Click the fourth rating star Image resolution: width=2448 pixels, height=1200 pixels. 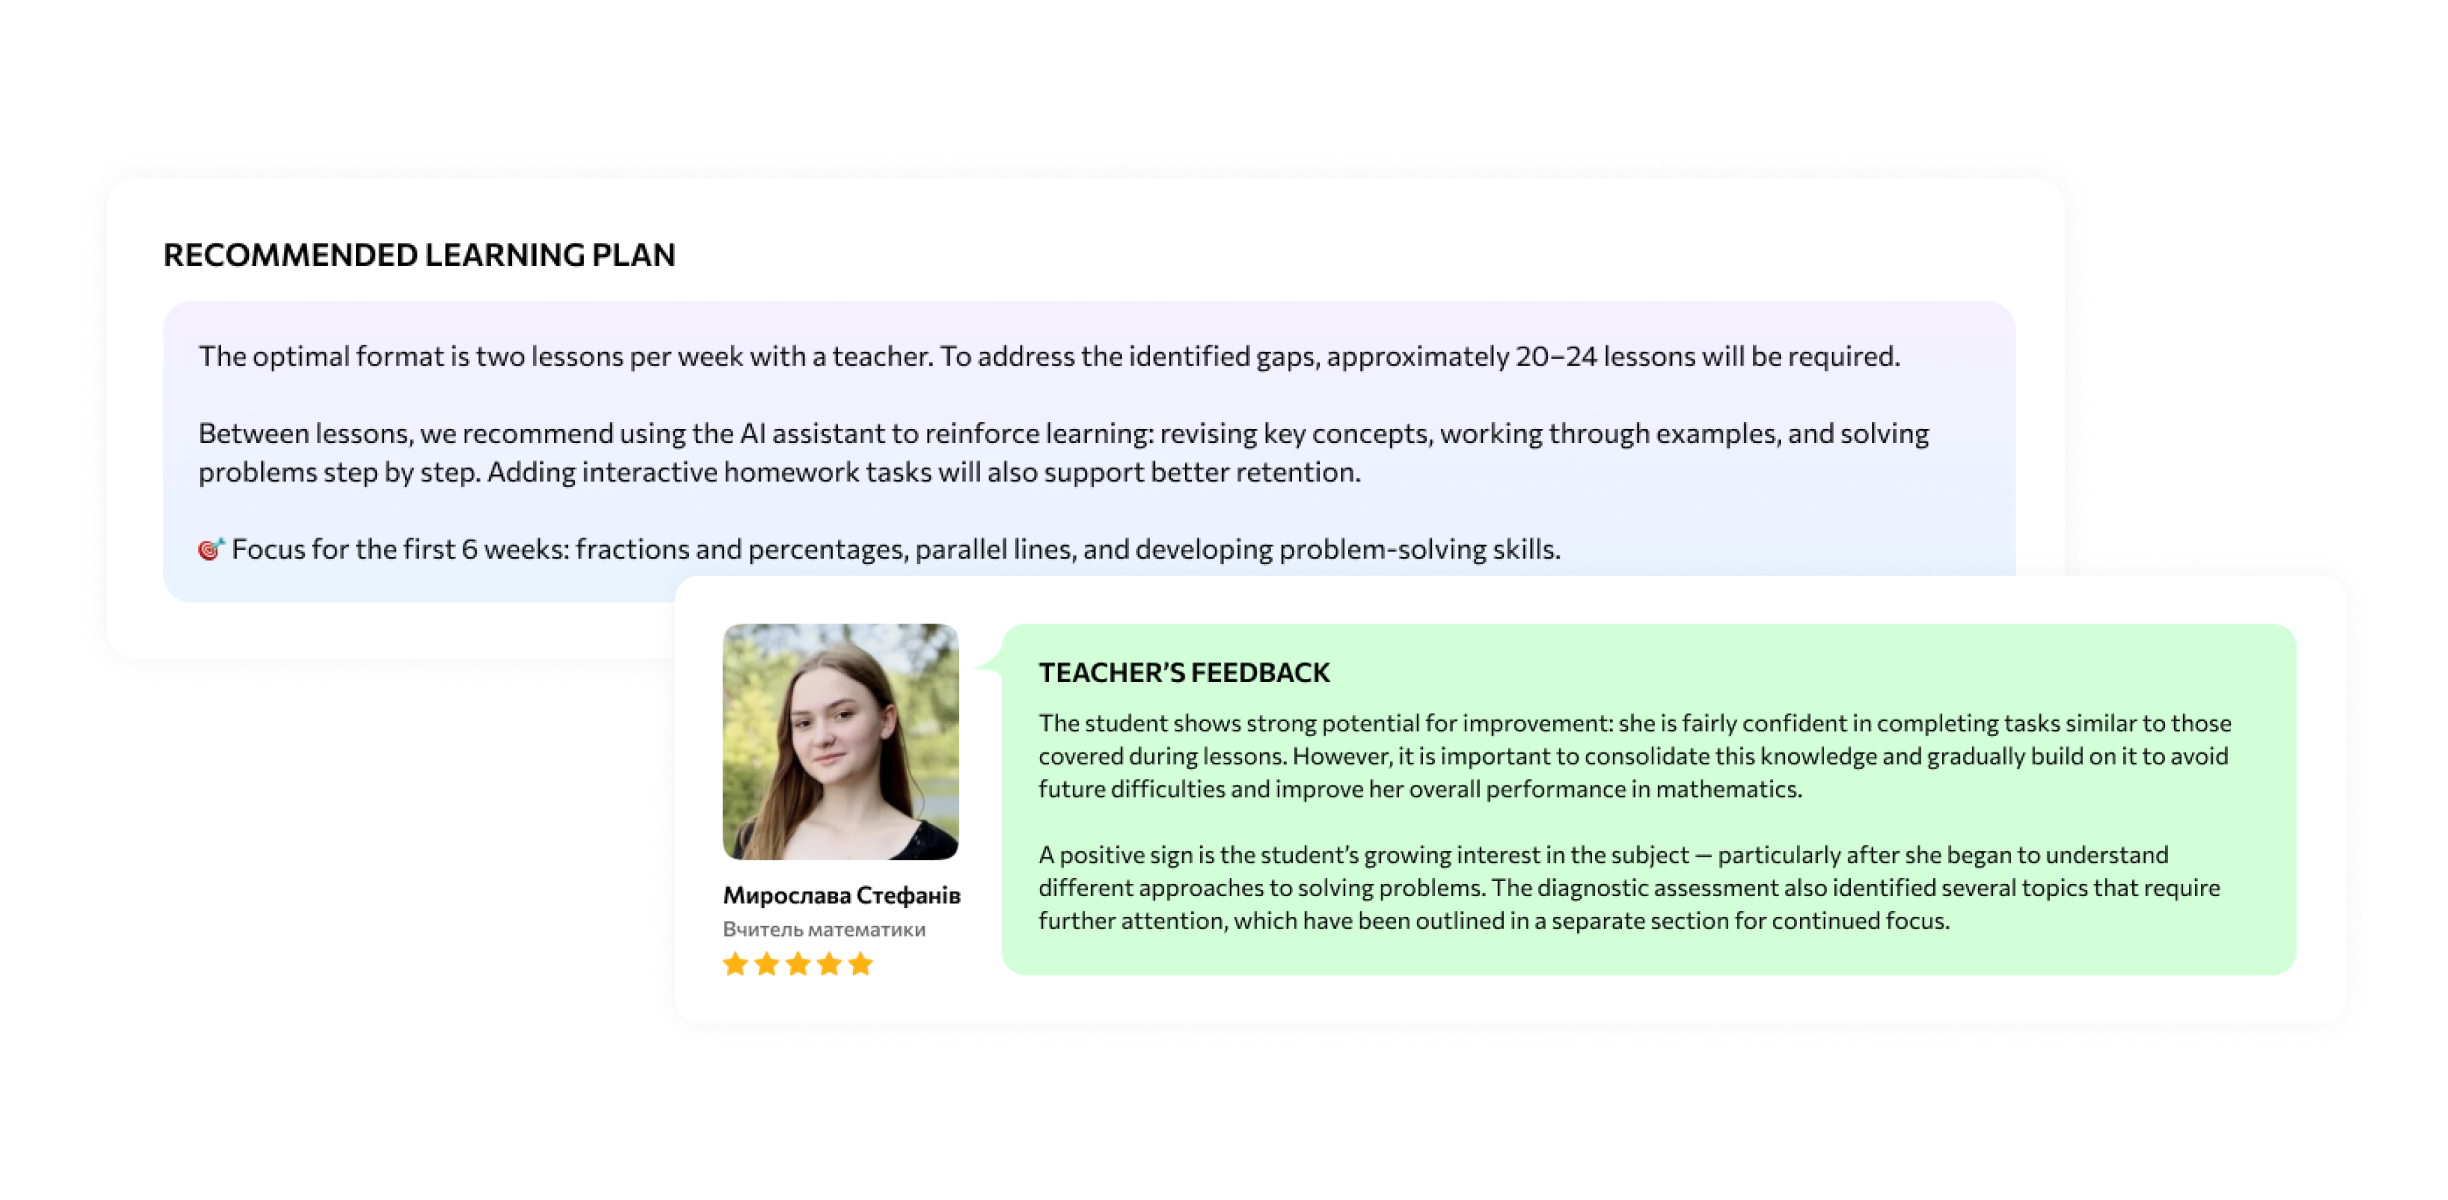click(829, 964)
